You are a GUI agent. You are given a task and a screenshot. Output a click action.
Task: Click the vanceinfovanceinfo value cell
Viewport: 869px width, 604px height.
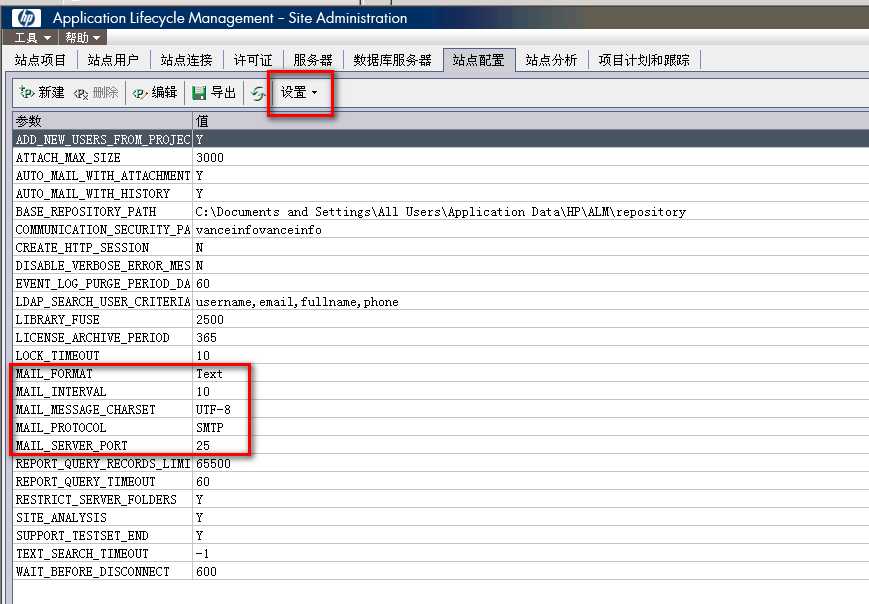[258, 229]
